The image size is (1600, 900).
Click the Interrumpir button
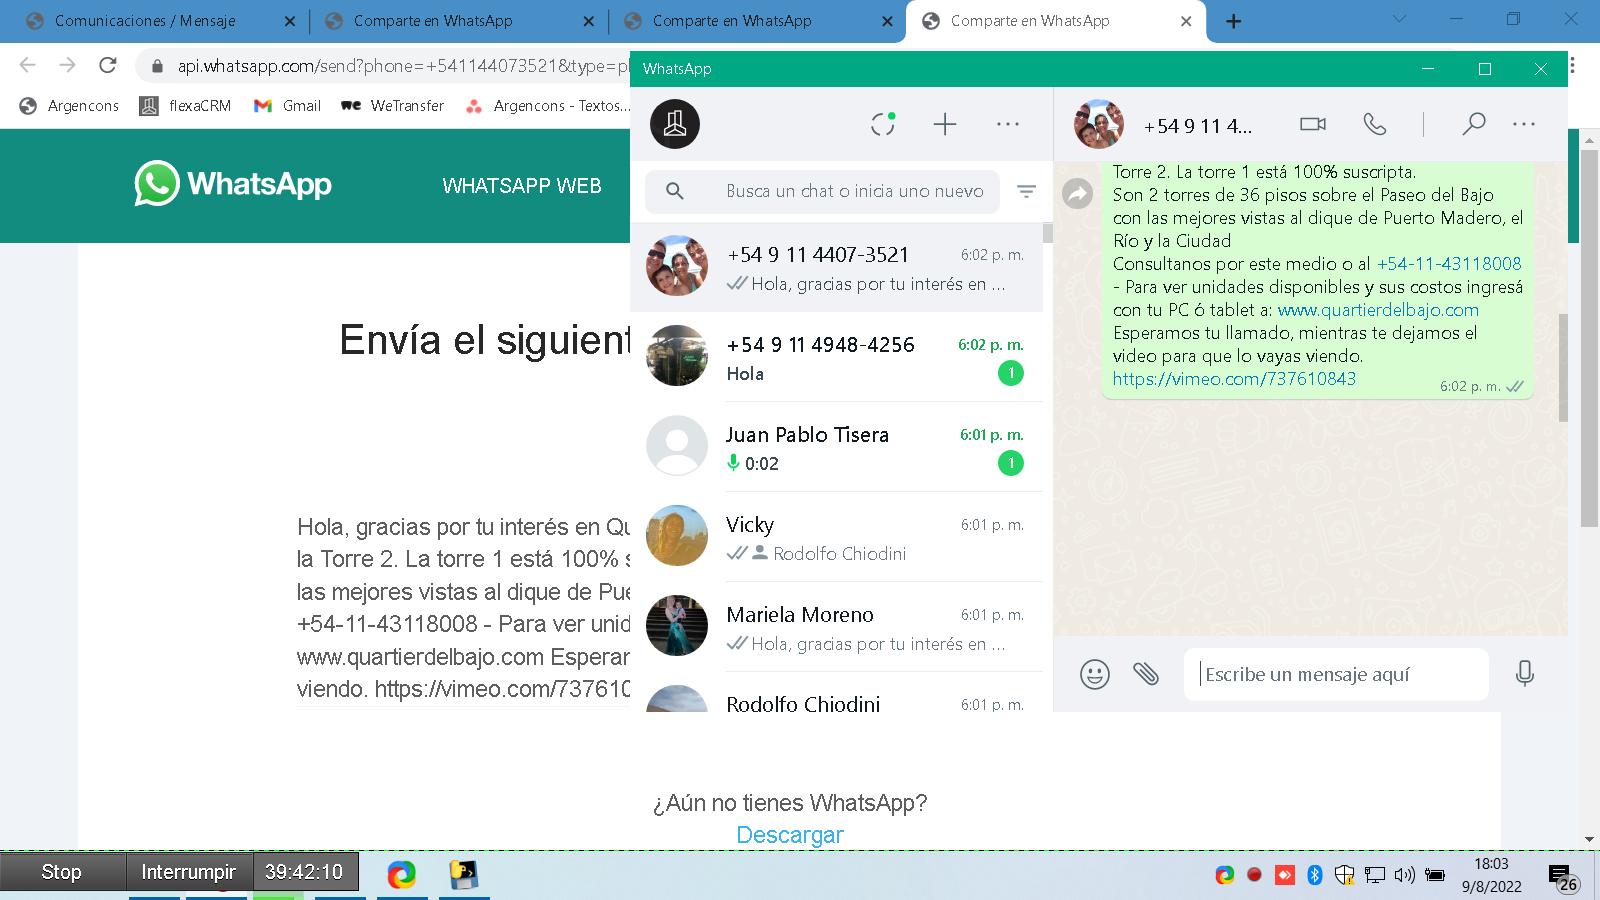(x=188, y=872)
